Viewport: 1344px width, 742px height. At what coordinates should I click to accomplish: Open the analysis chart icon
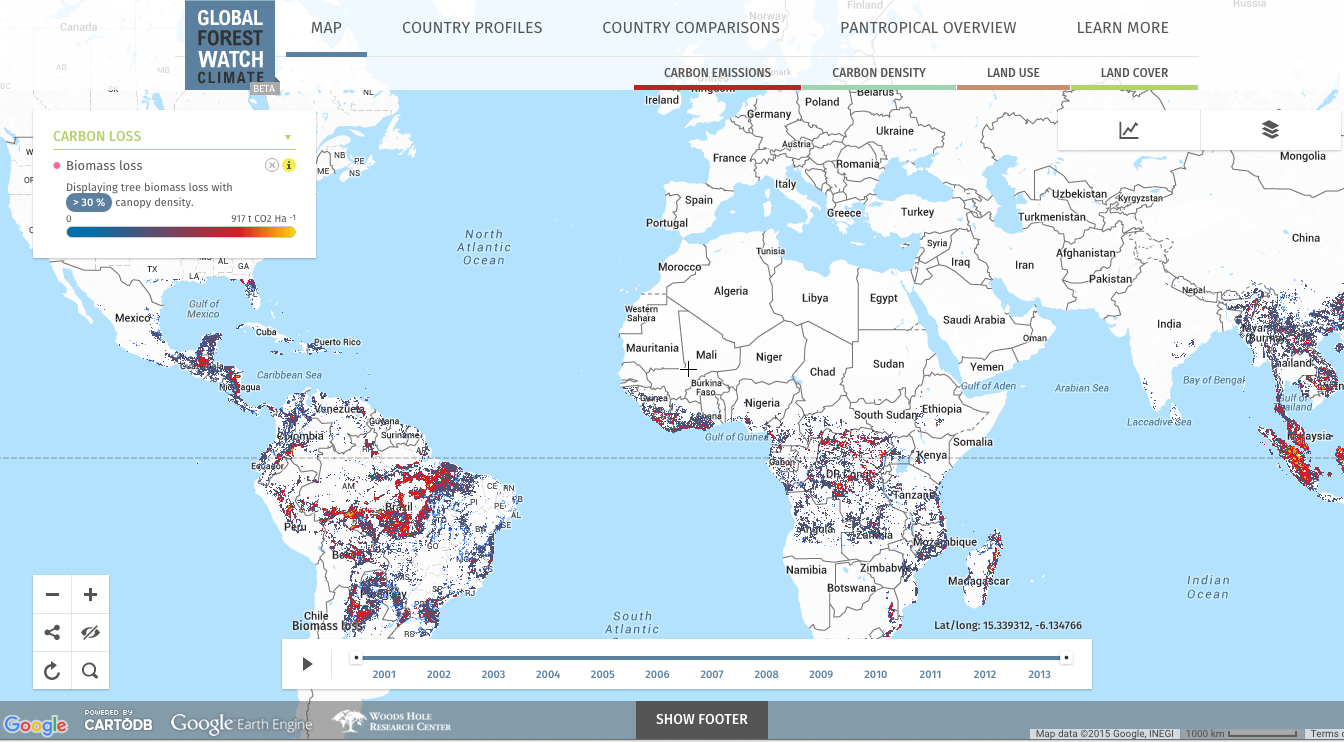(1129, 130)
